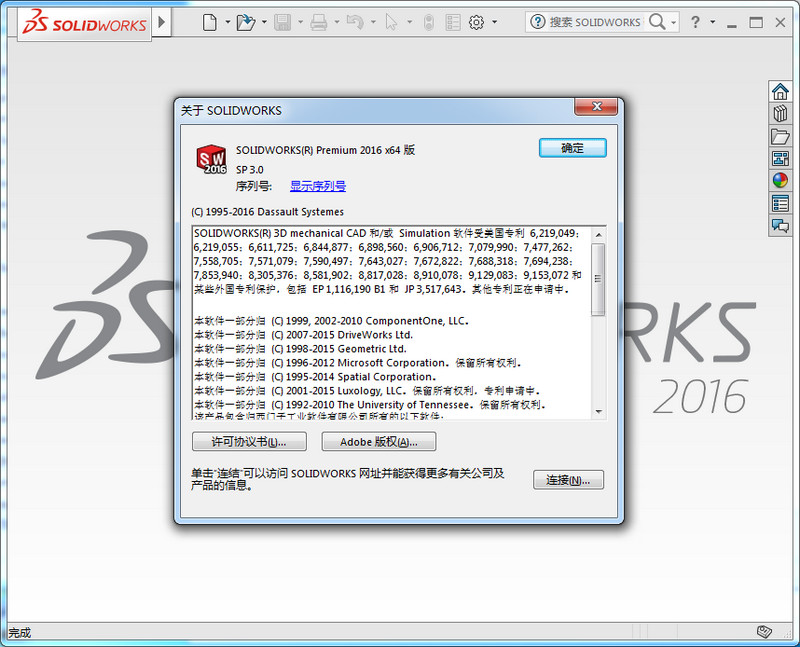Click the Rebuild traffic-light toolbar icon

(428, 21)
